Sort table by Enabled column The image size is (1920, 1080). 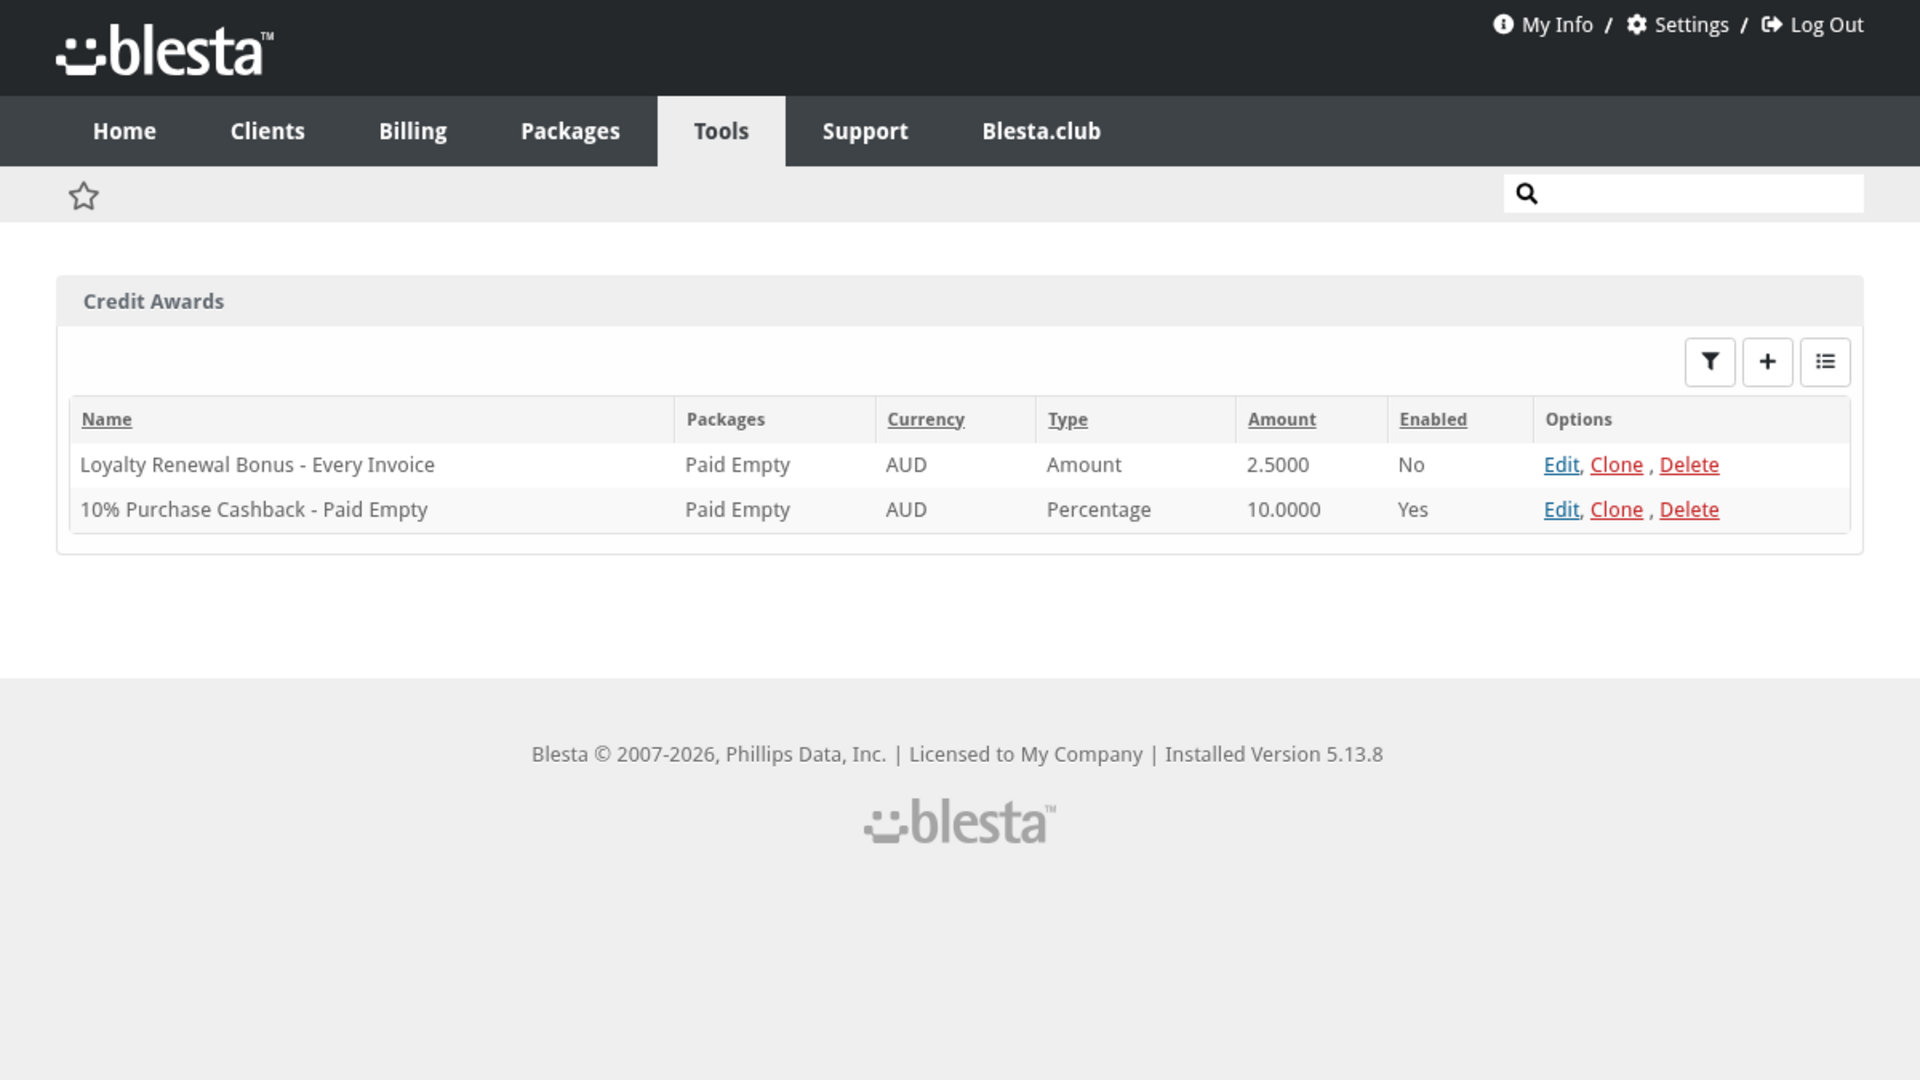point(1433,420)
